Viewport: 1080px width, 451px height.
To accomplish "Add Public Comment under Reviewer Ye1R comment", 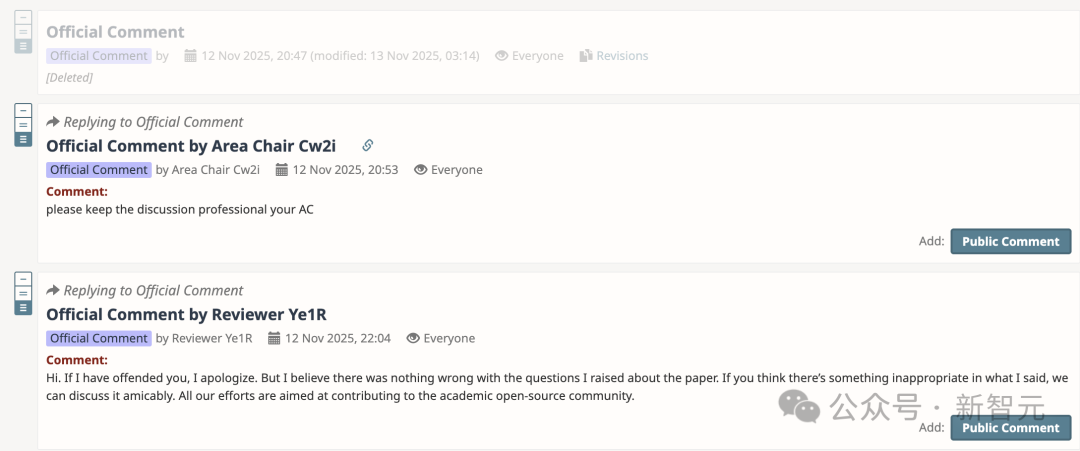I will click(x=1010, y=428).
